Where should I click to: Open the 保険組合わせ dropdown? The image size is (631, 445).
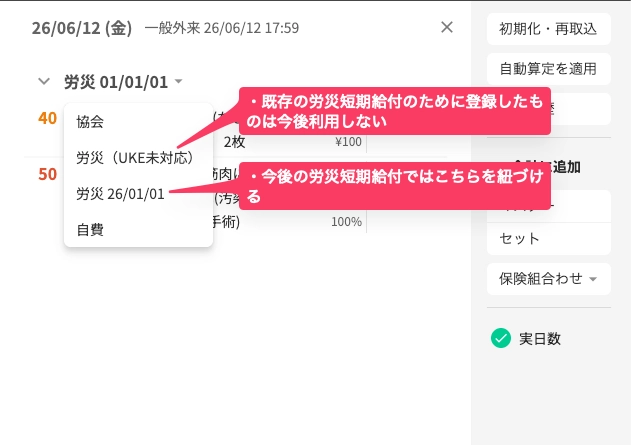[549, 279]
